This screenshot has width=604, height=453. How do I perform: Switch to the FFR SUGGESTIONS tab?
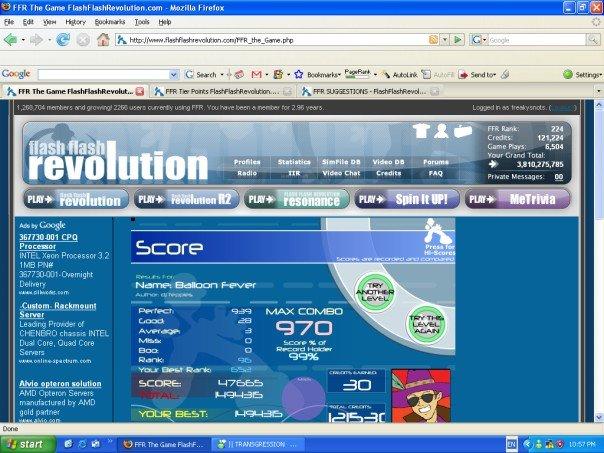[x=370, y=92]
